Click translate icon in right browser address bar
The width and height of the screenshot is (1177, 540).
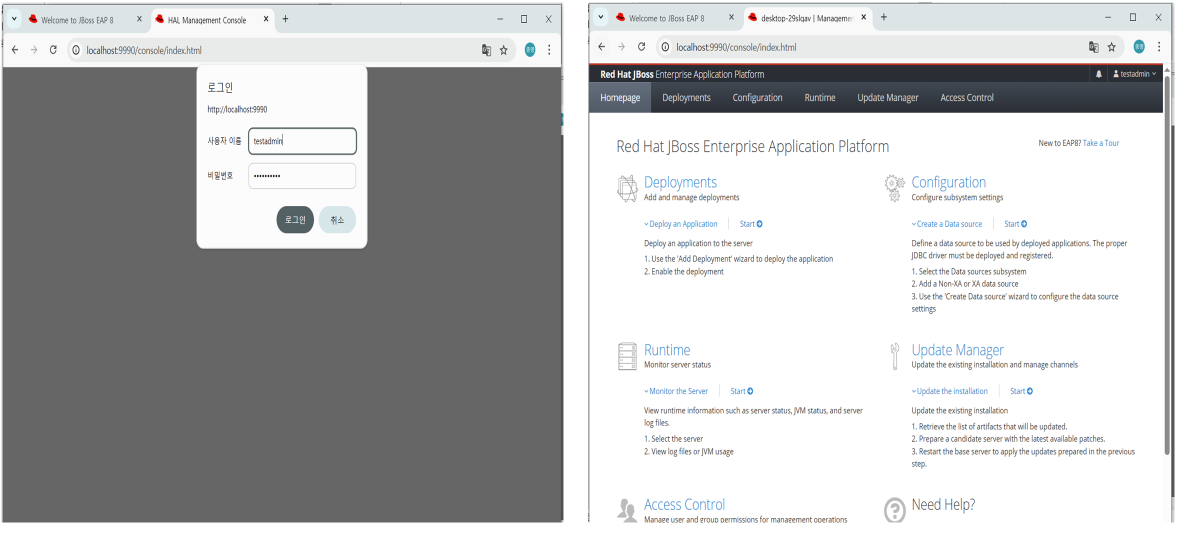tap(1094, 47)
